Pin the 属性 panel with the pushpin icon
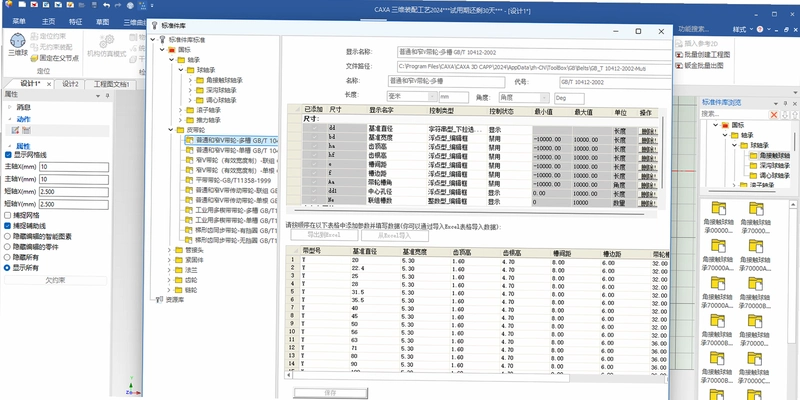 click(107, 95)
